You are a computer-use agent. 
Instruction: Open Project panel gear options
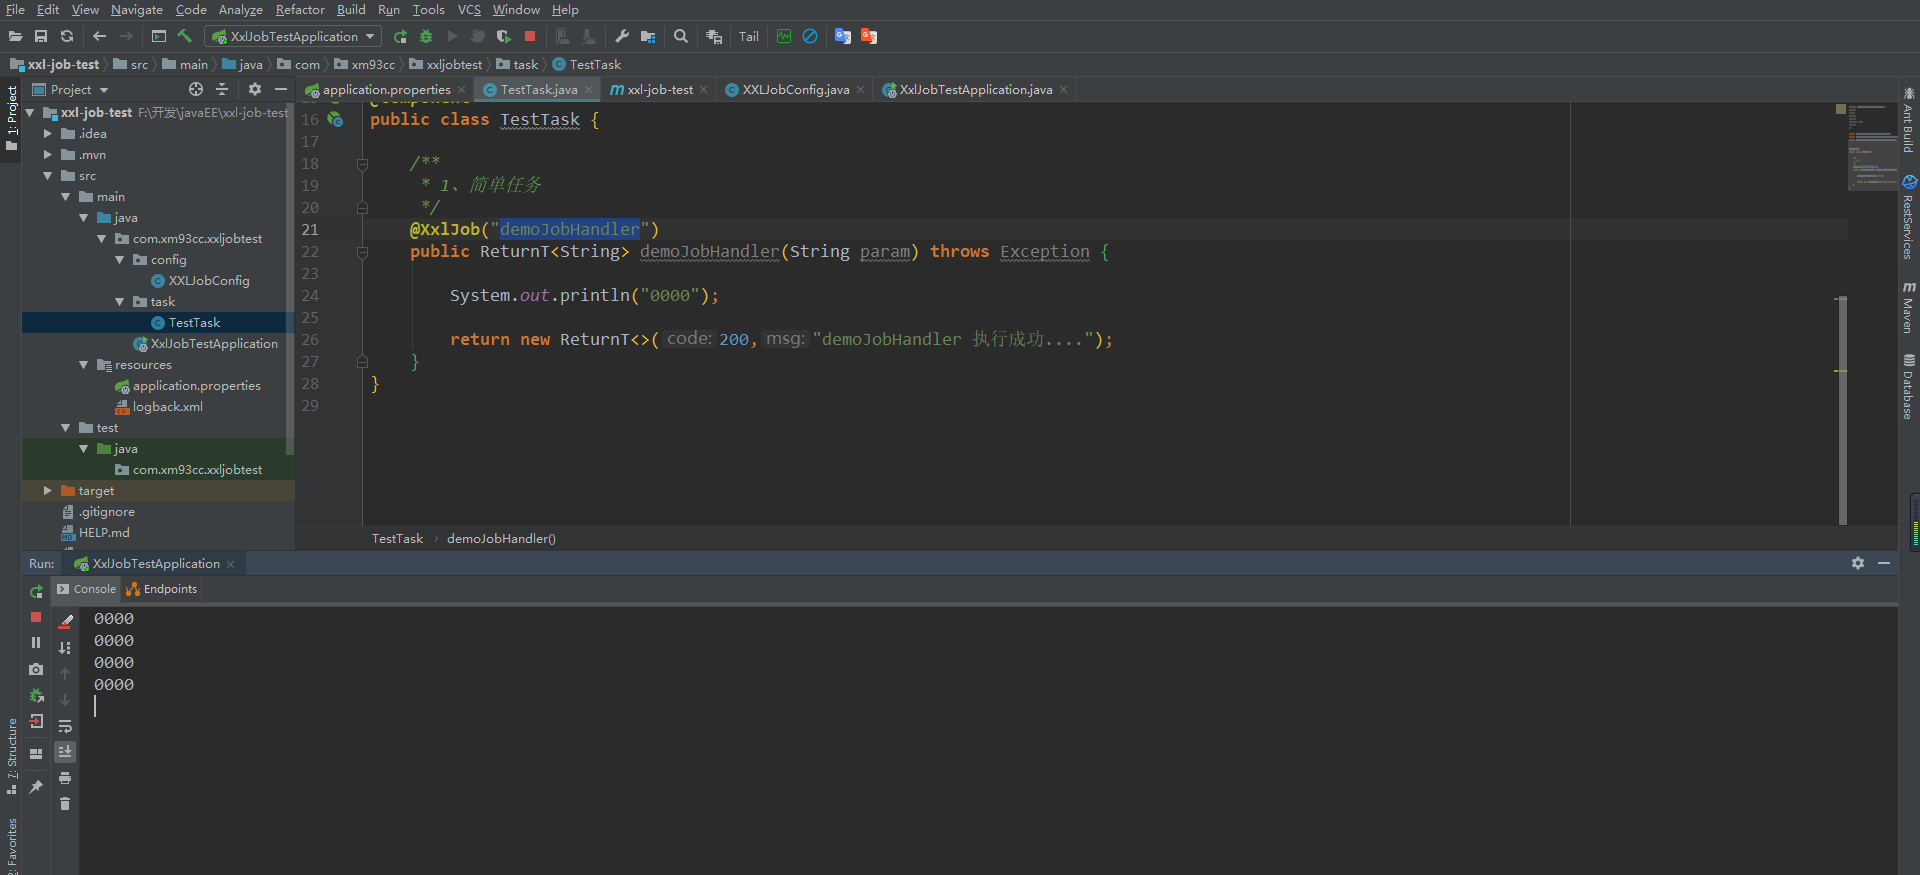point(255,89)
